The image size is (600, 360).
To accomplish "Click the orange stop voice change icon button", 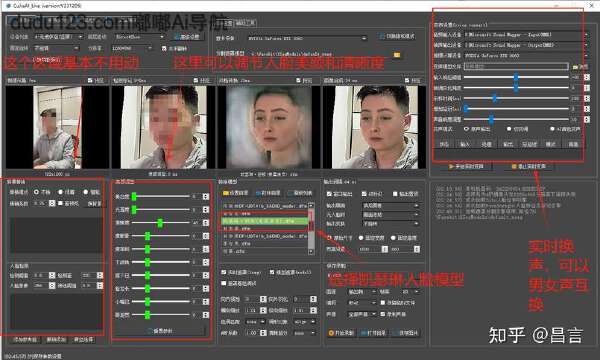I will (514, 167).
